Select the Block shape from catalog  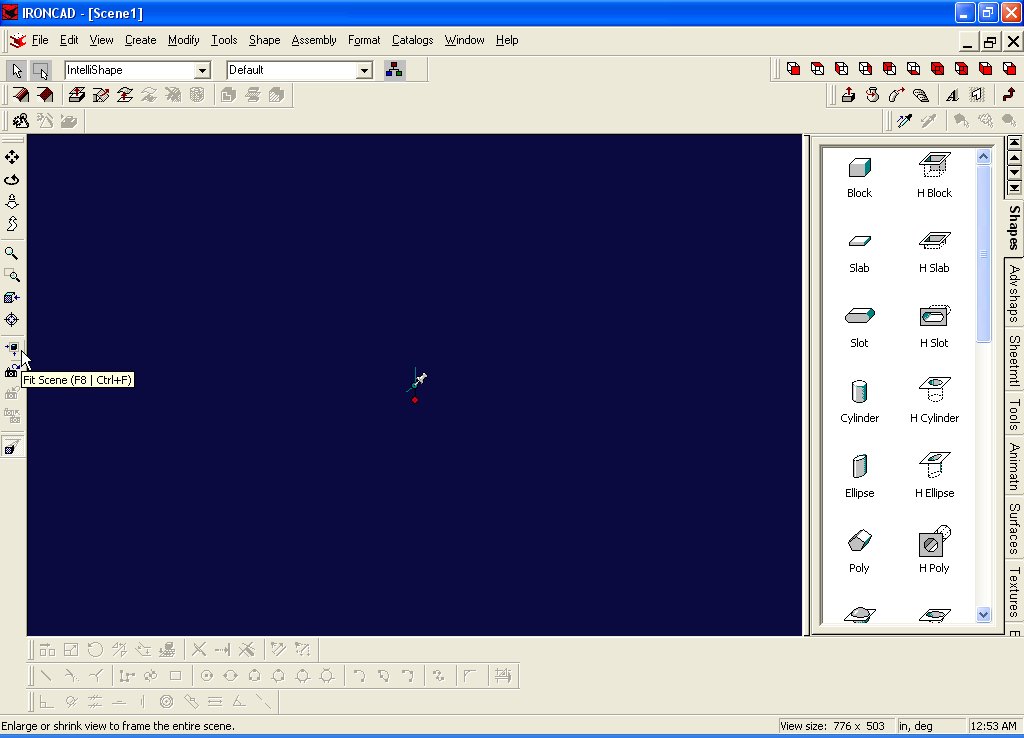coord(859,176)
